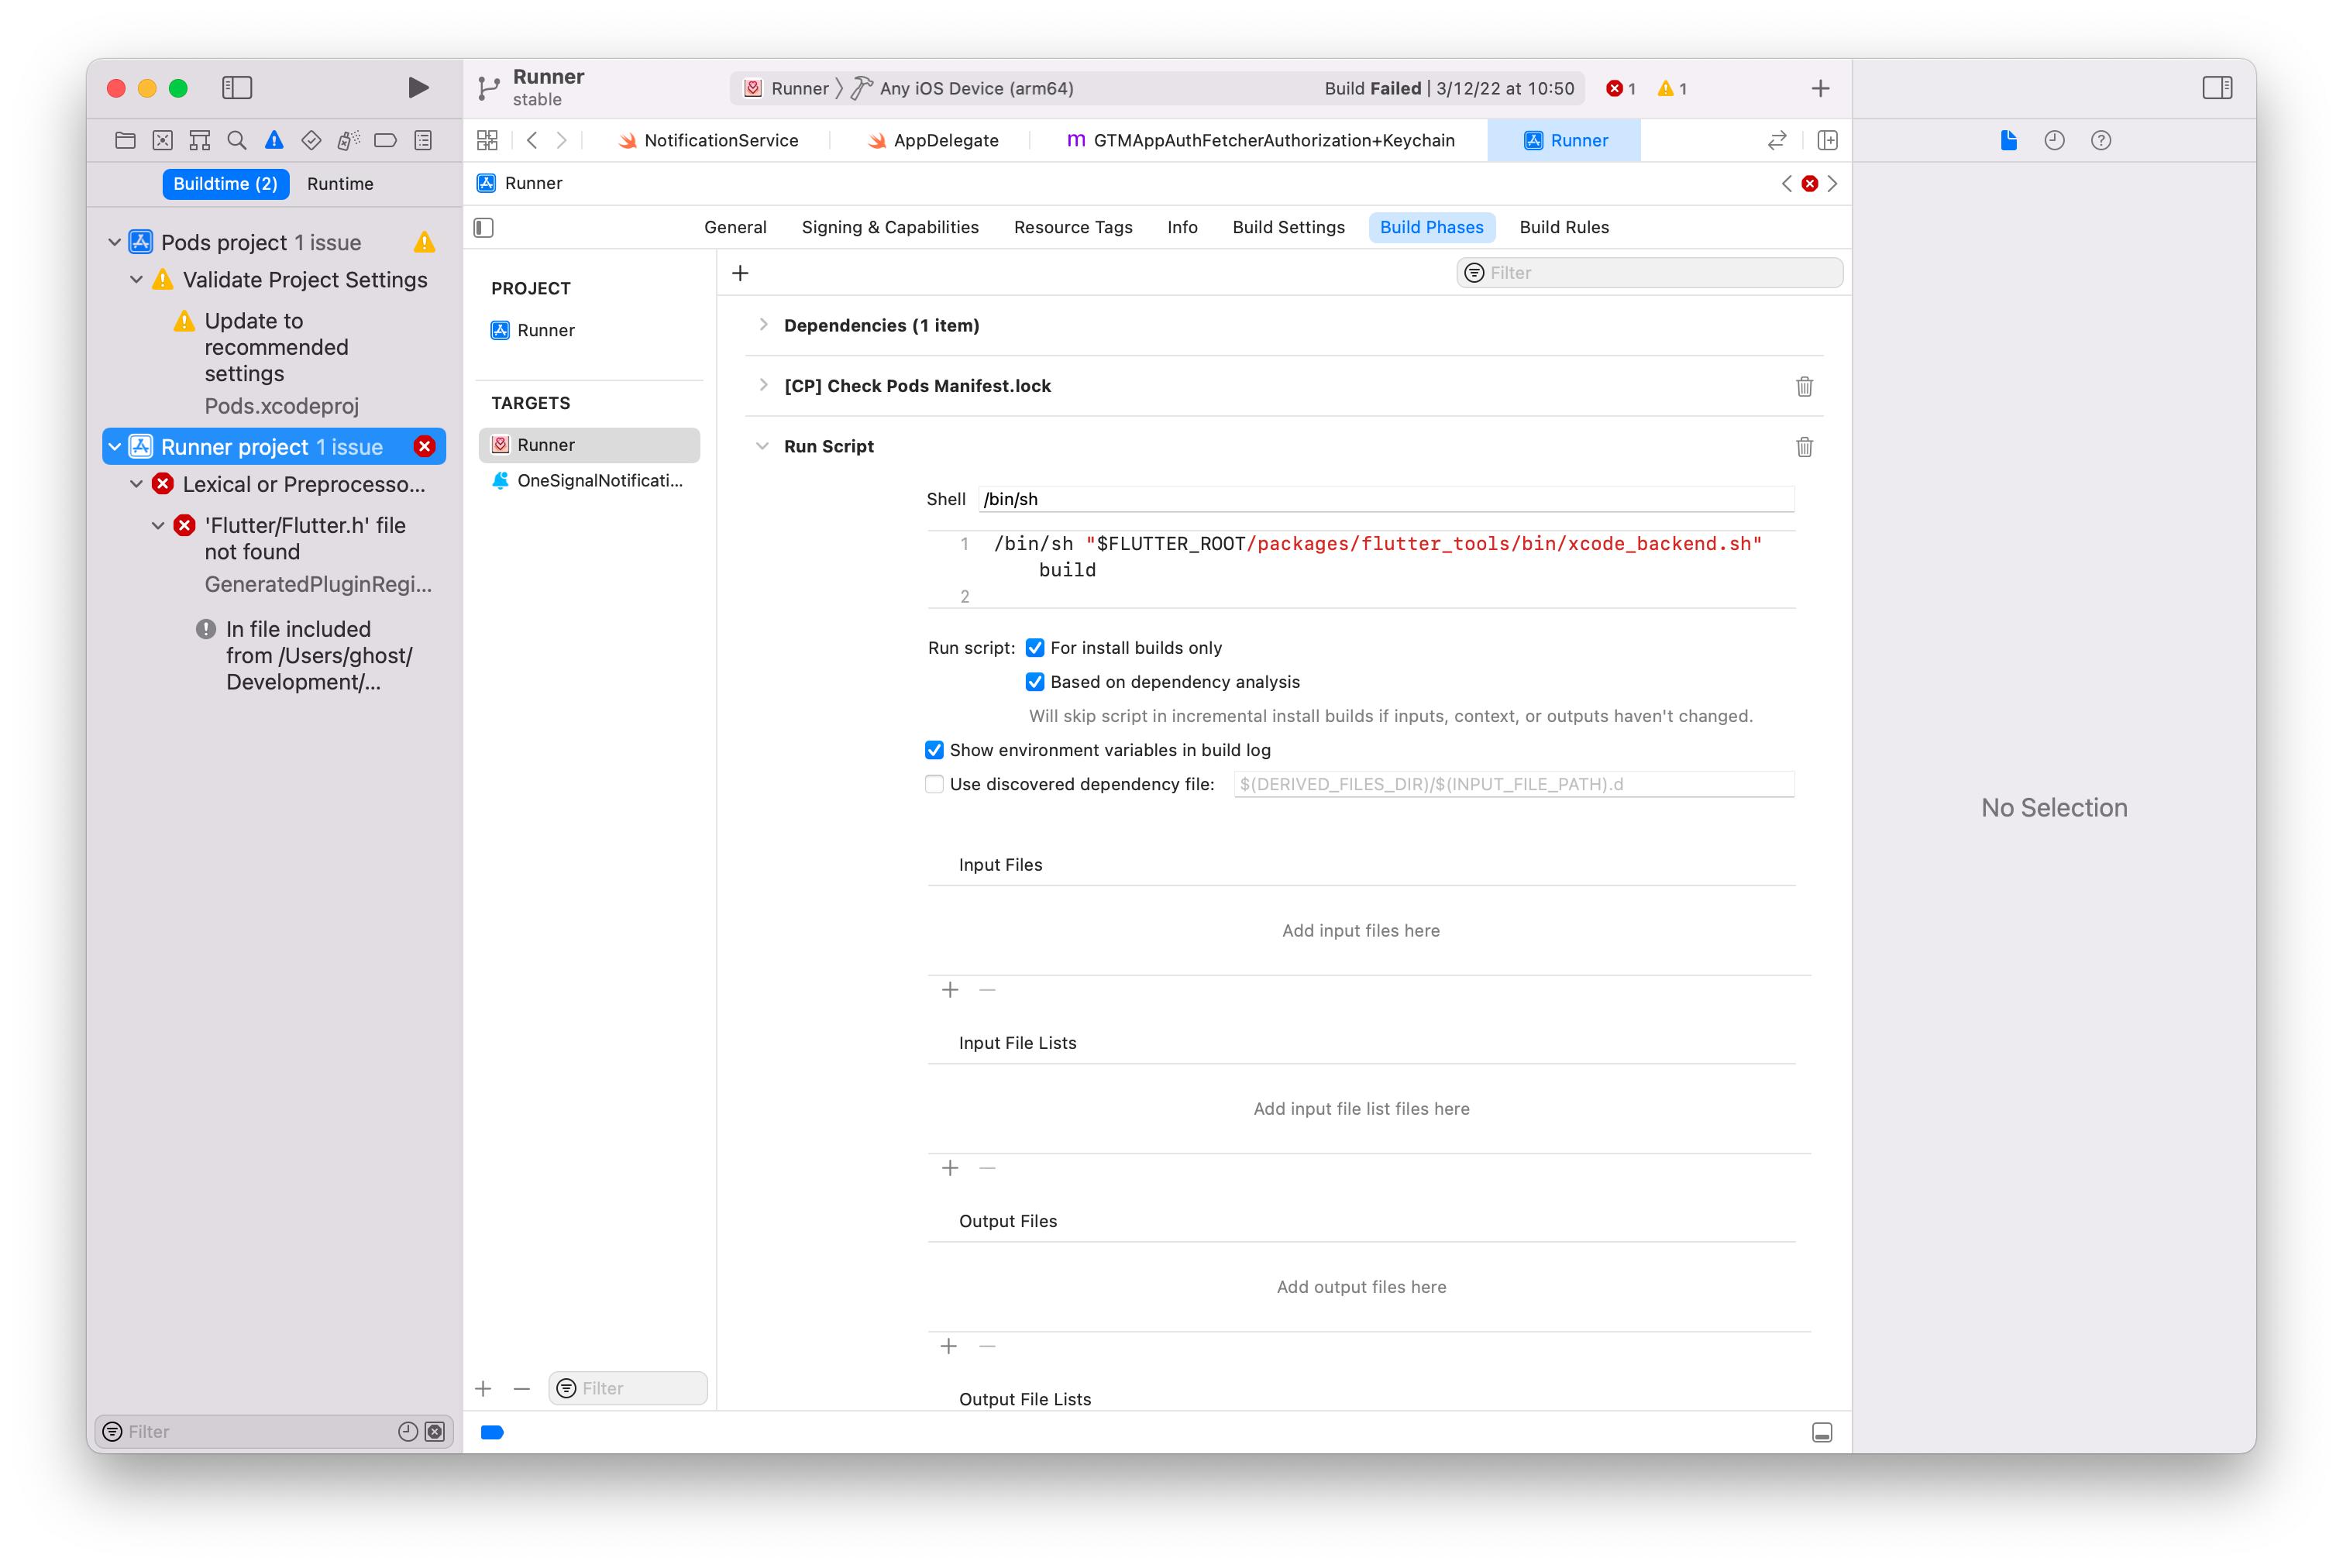The height and width of the screenshot is (1568, 2343).
Task: Open the report navigator icon
Action: [x=423, y=140]
